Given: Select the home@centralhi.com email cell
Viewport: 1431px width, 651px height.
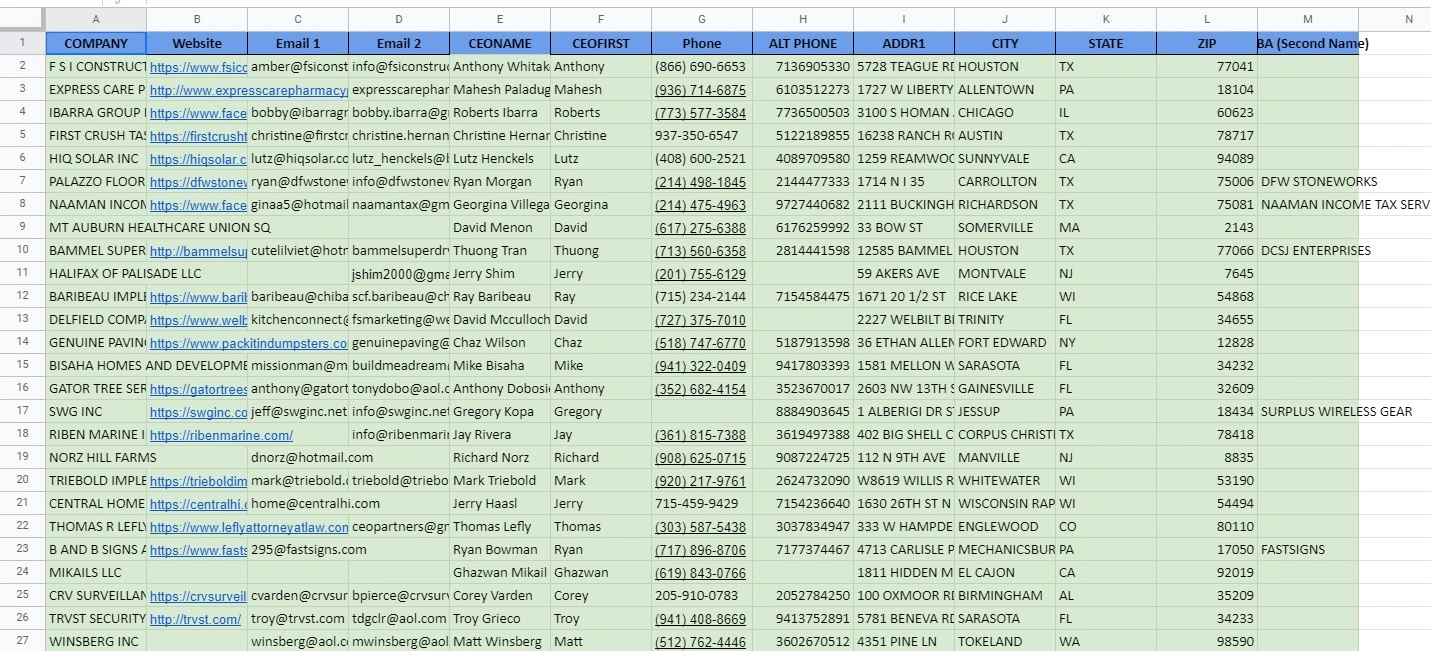Looking at the screenshot, I should [x=298, y=504].
